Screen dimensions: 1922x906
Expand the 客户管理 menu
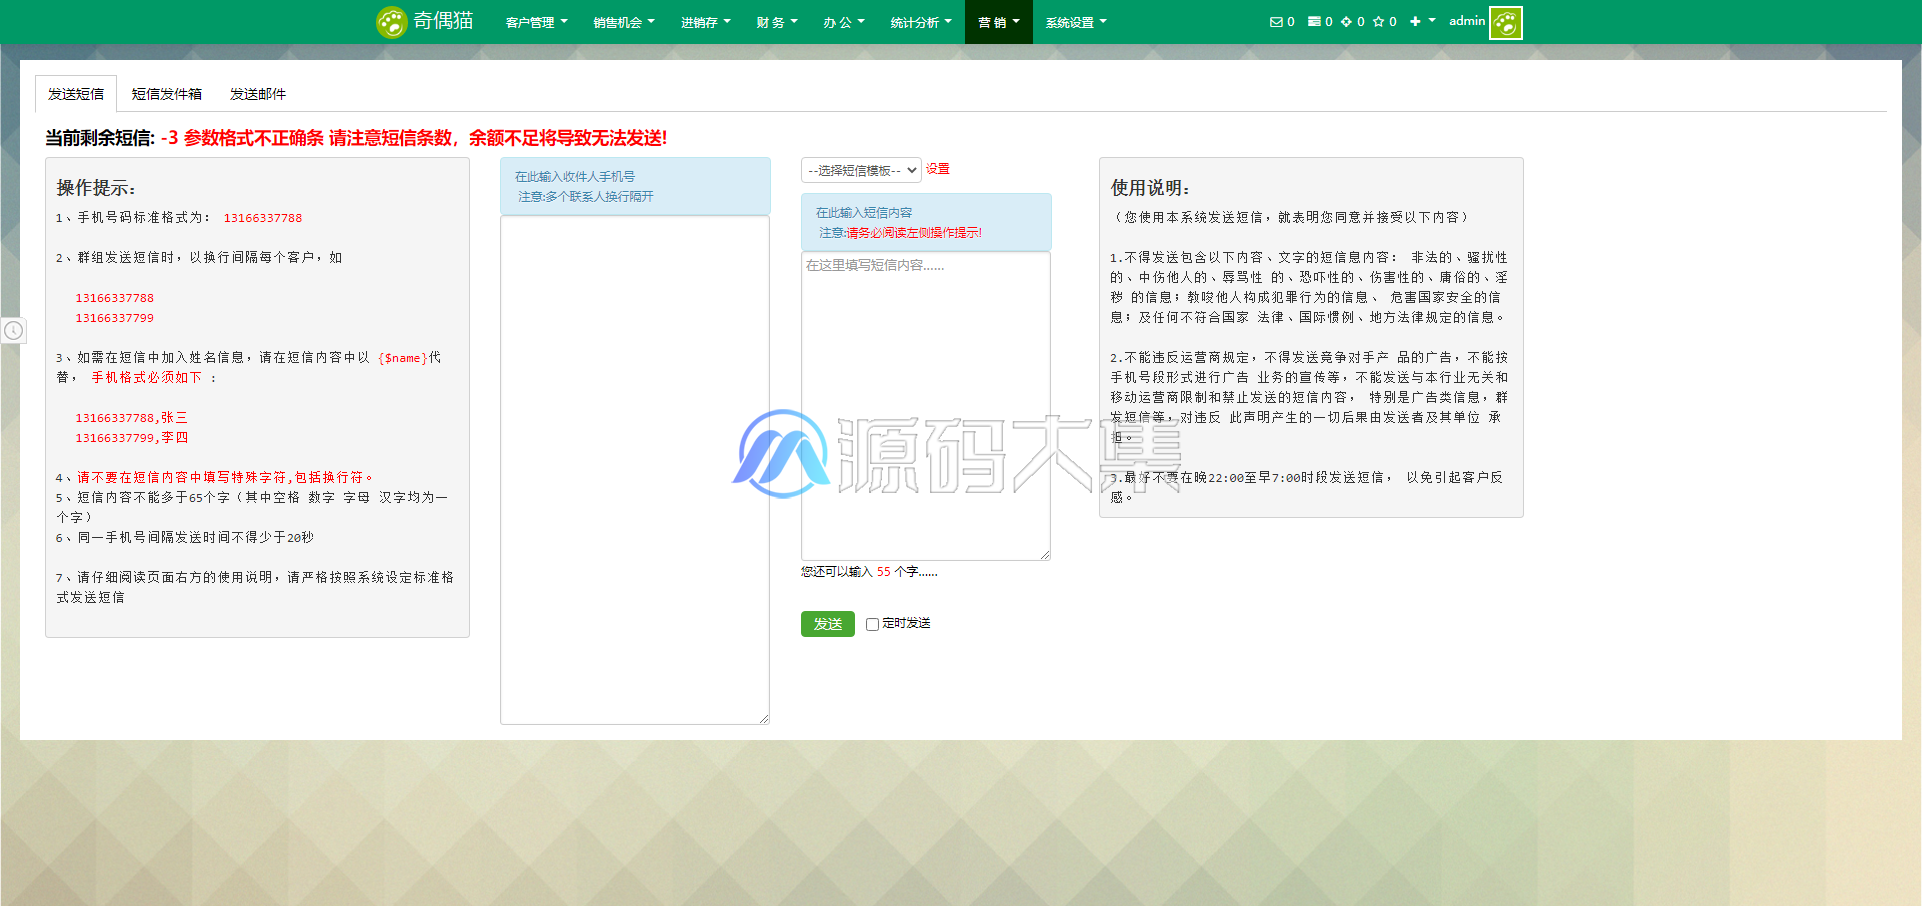(536, 22)
